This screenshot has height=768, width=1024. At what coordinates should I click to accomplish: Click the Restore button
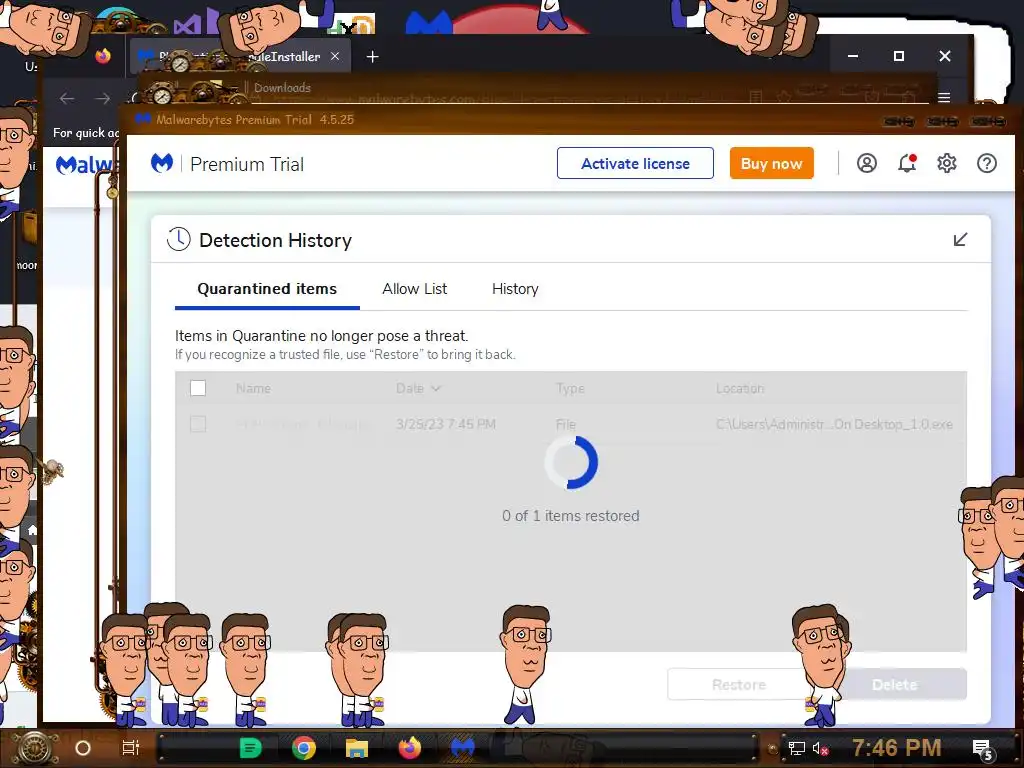739,684
